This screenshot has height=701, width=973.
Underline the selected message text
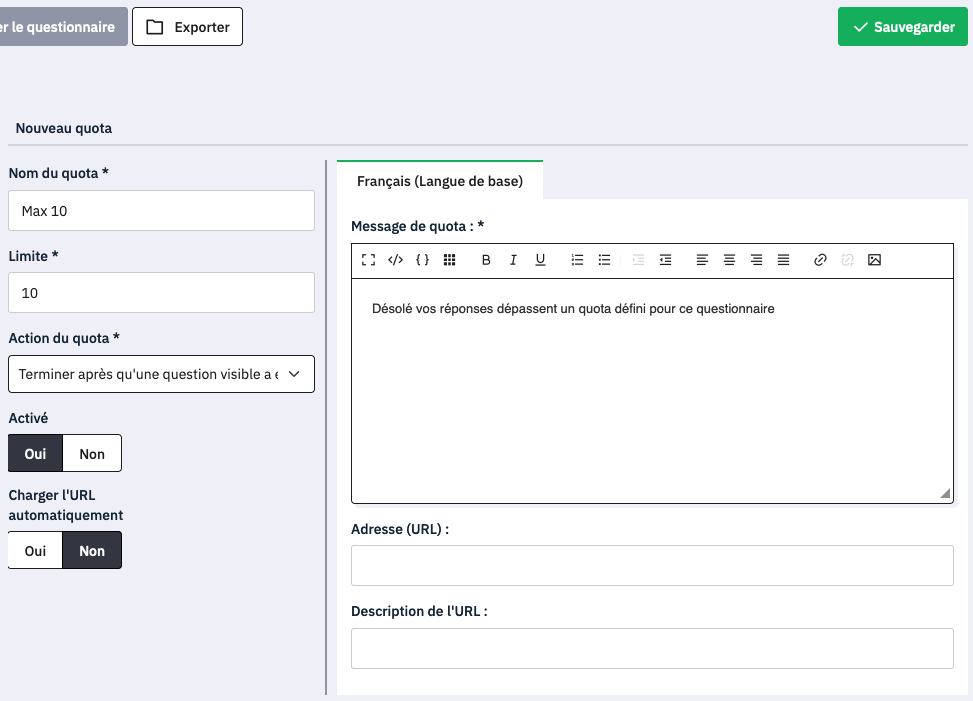(540, 260)
